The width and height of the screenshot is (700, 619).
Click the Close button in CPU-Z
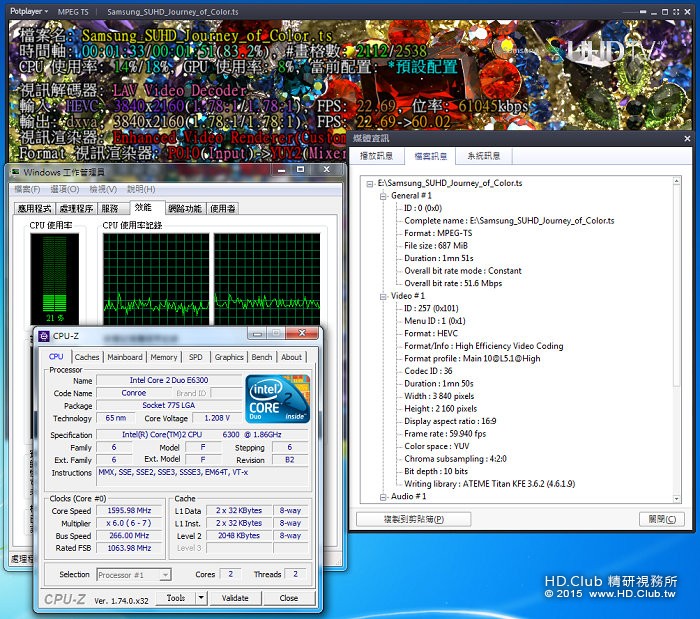tap(289, 598)
